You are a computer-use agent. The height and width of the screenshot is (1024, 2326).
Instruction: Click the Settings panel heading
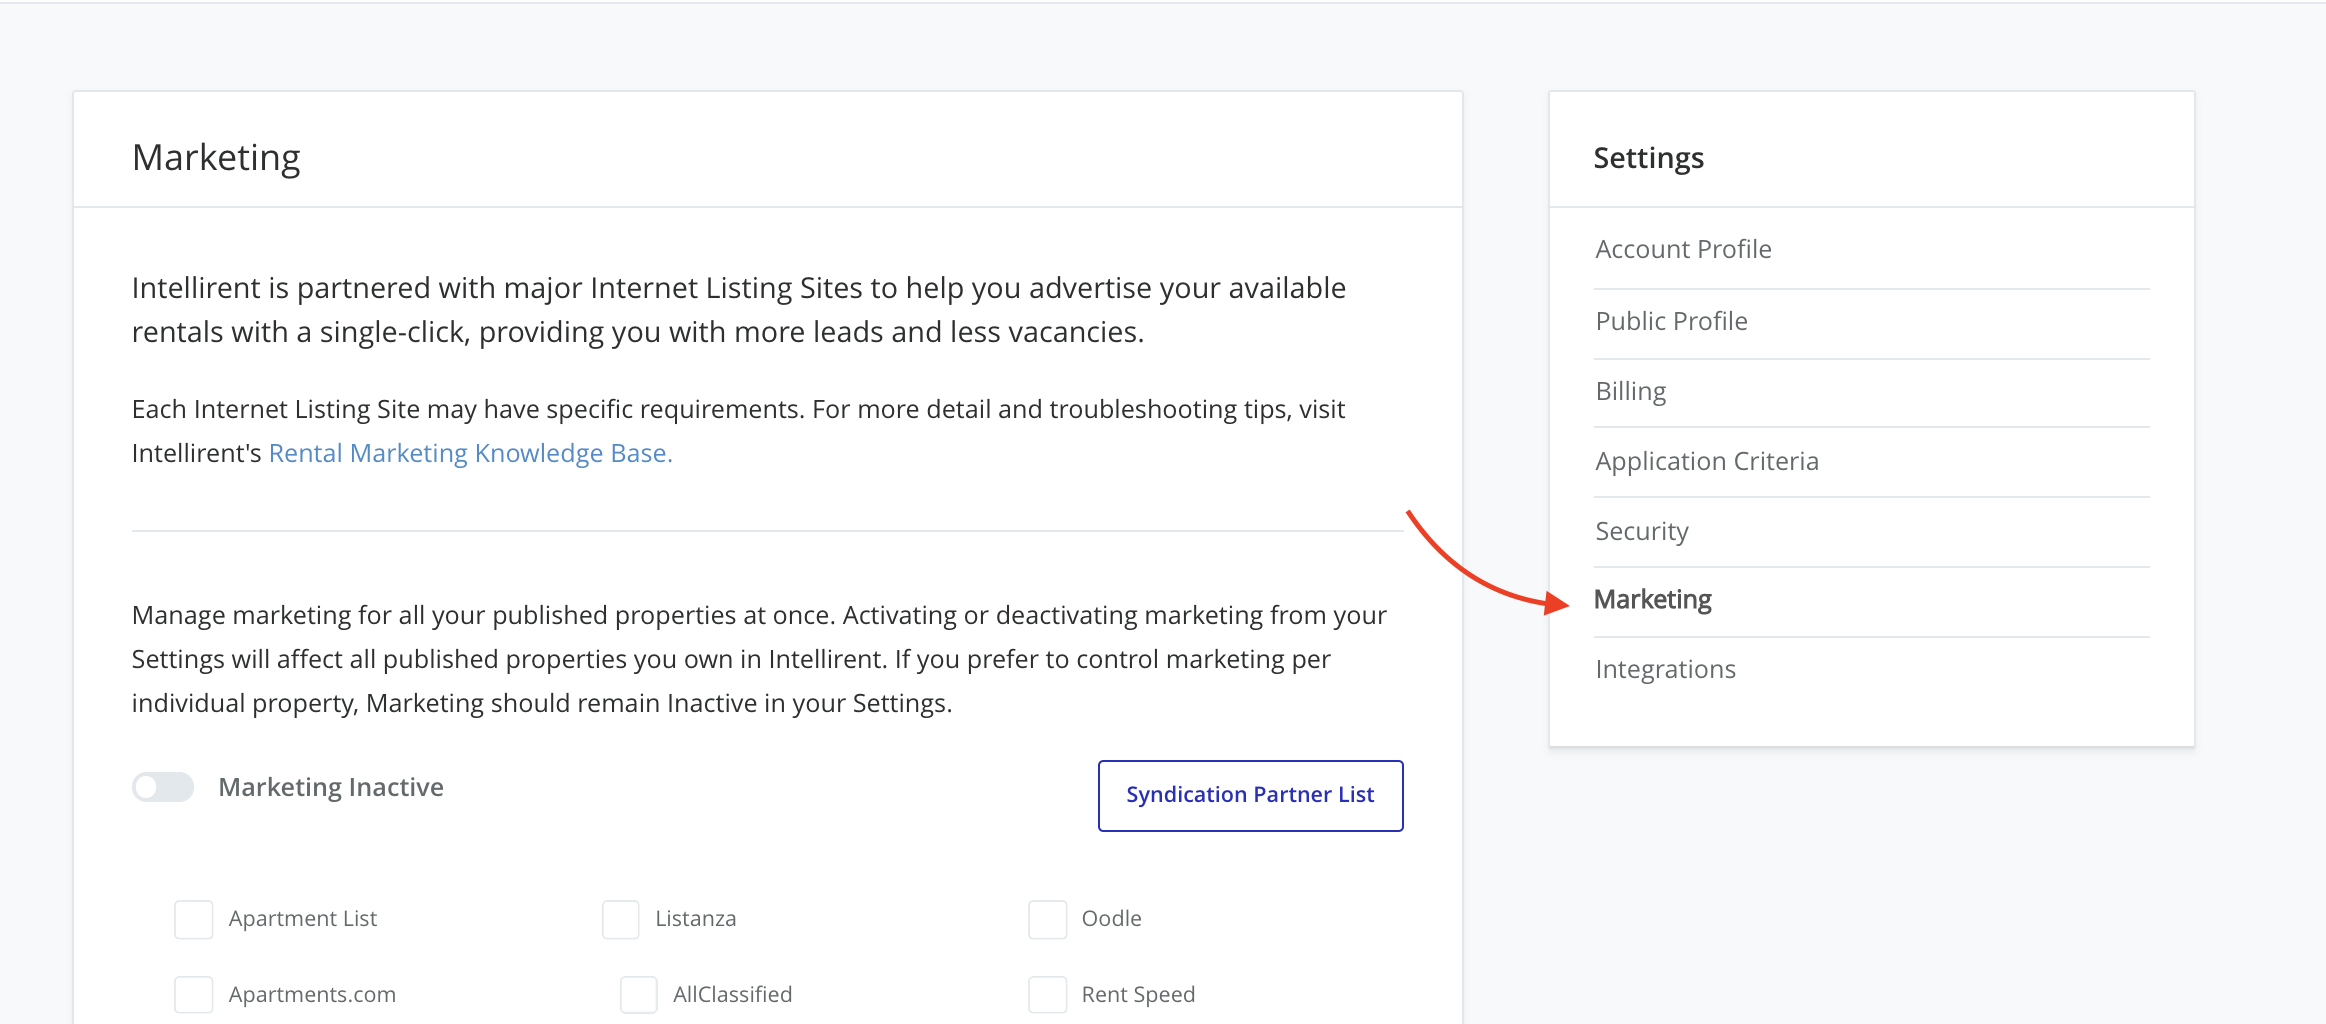(1648, 158)
